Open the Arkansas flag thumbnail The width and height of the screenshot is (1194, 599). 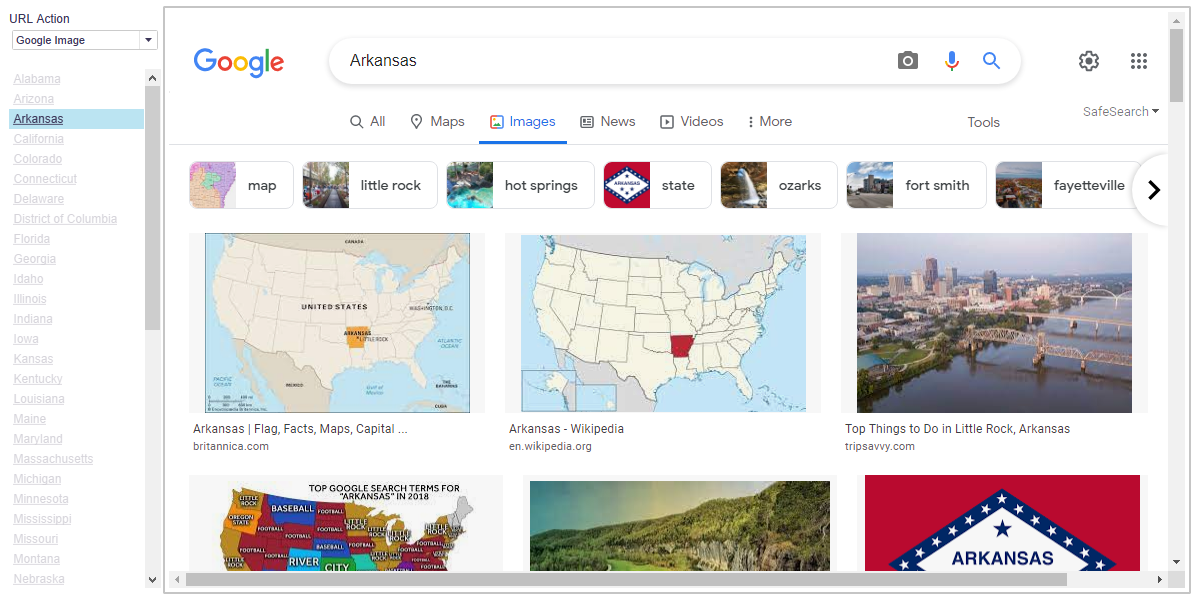pyautogui.click(x=1002, y=523)
